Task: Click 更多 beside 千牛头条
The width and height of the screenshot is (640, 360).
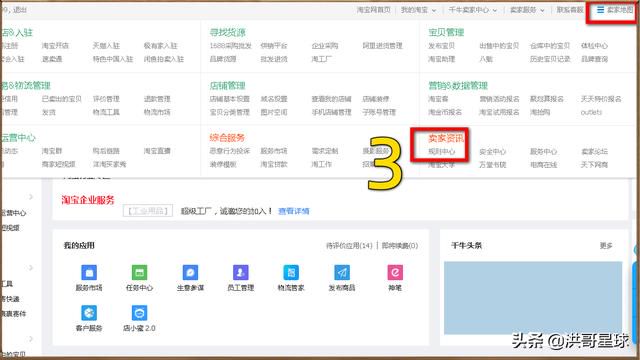Action: 606,246
